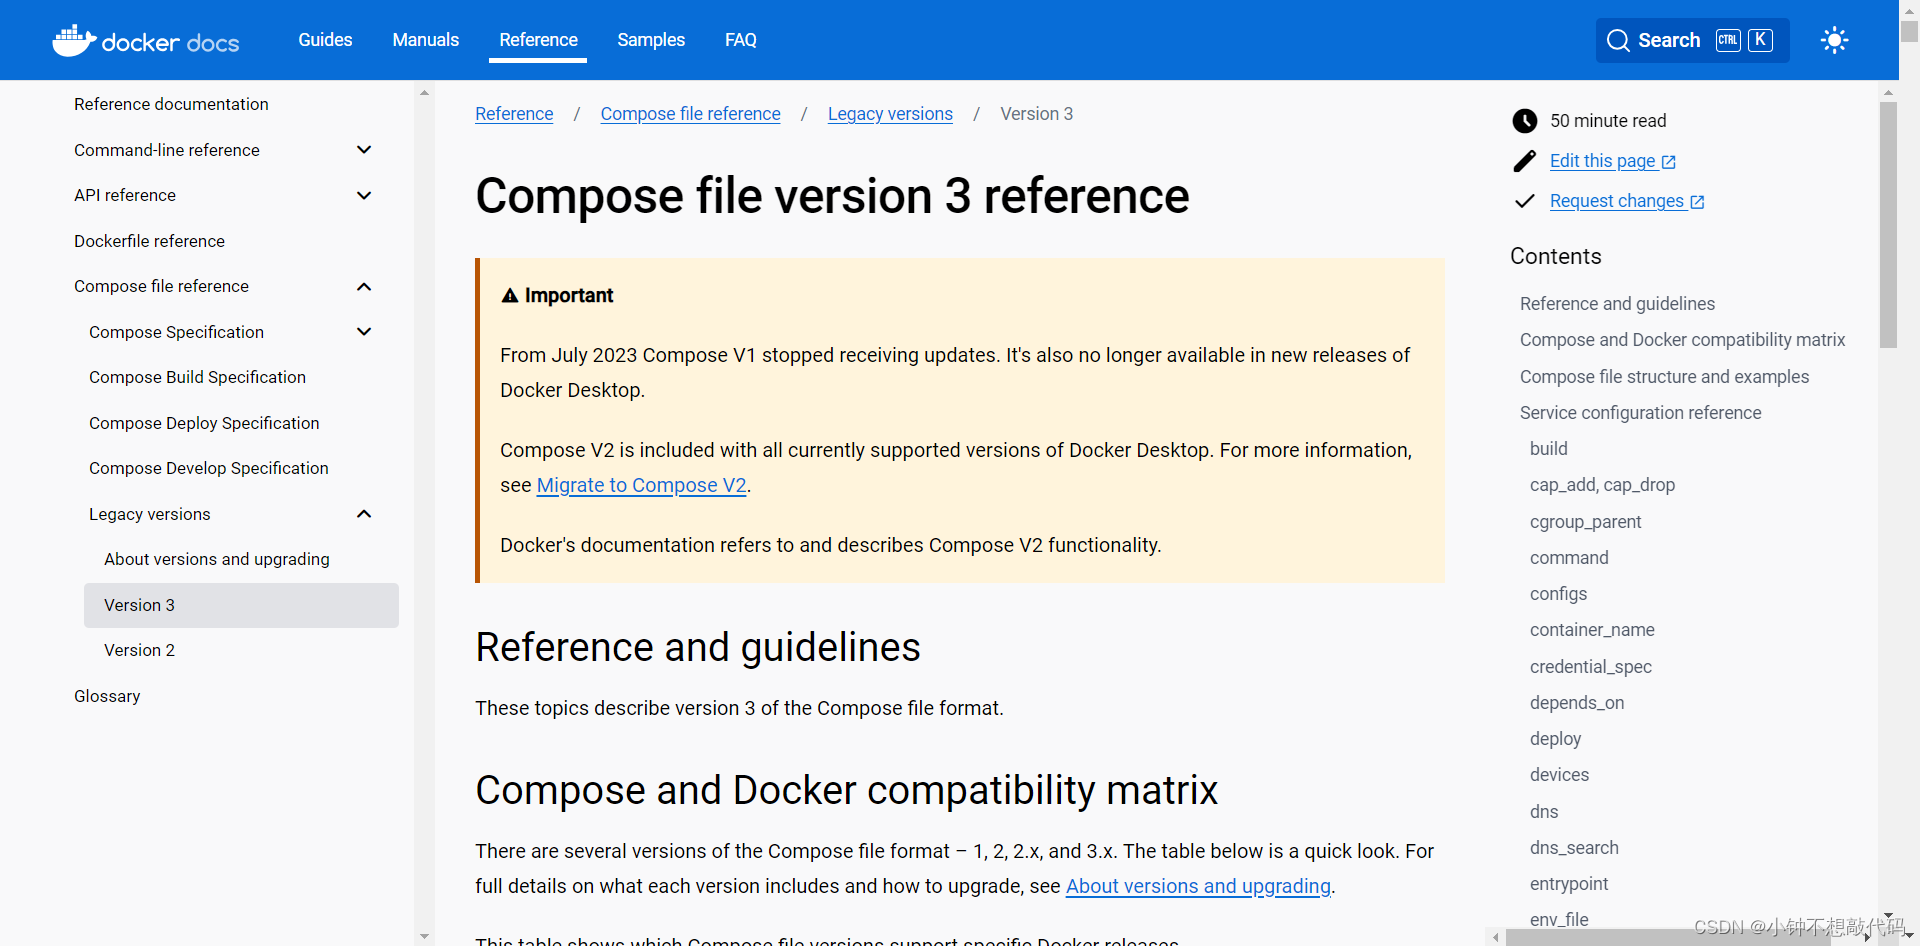Viewport: 1920px width, 946px height.
Task: Select Version 3 in sidebar
Action: pos(241,605)
